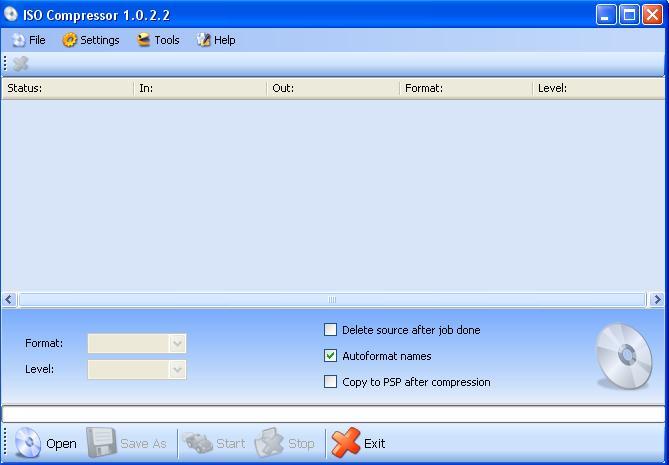Click the progress bar field

(333, 414)
